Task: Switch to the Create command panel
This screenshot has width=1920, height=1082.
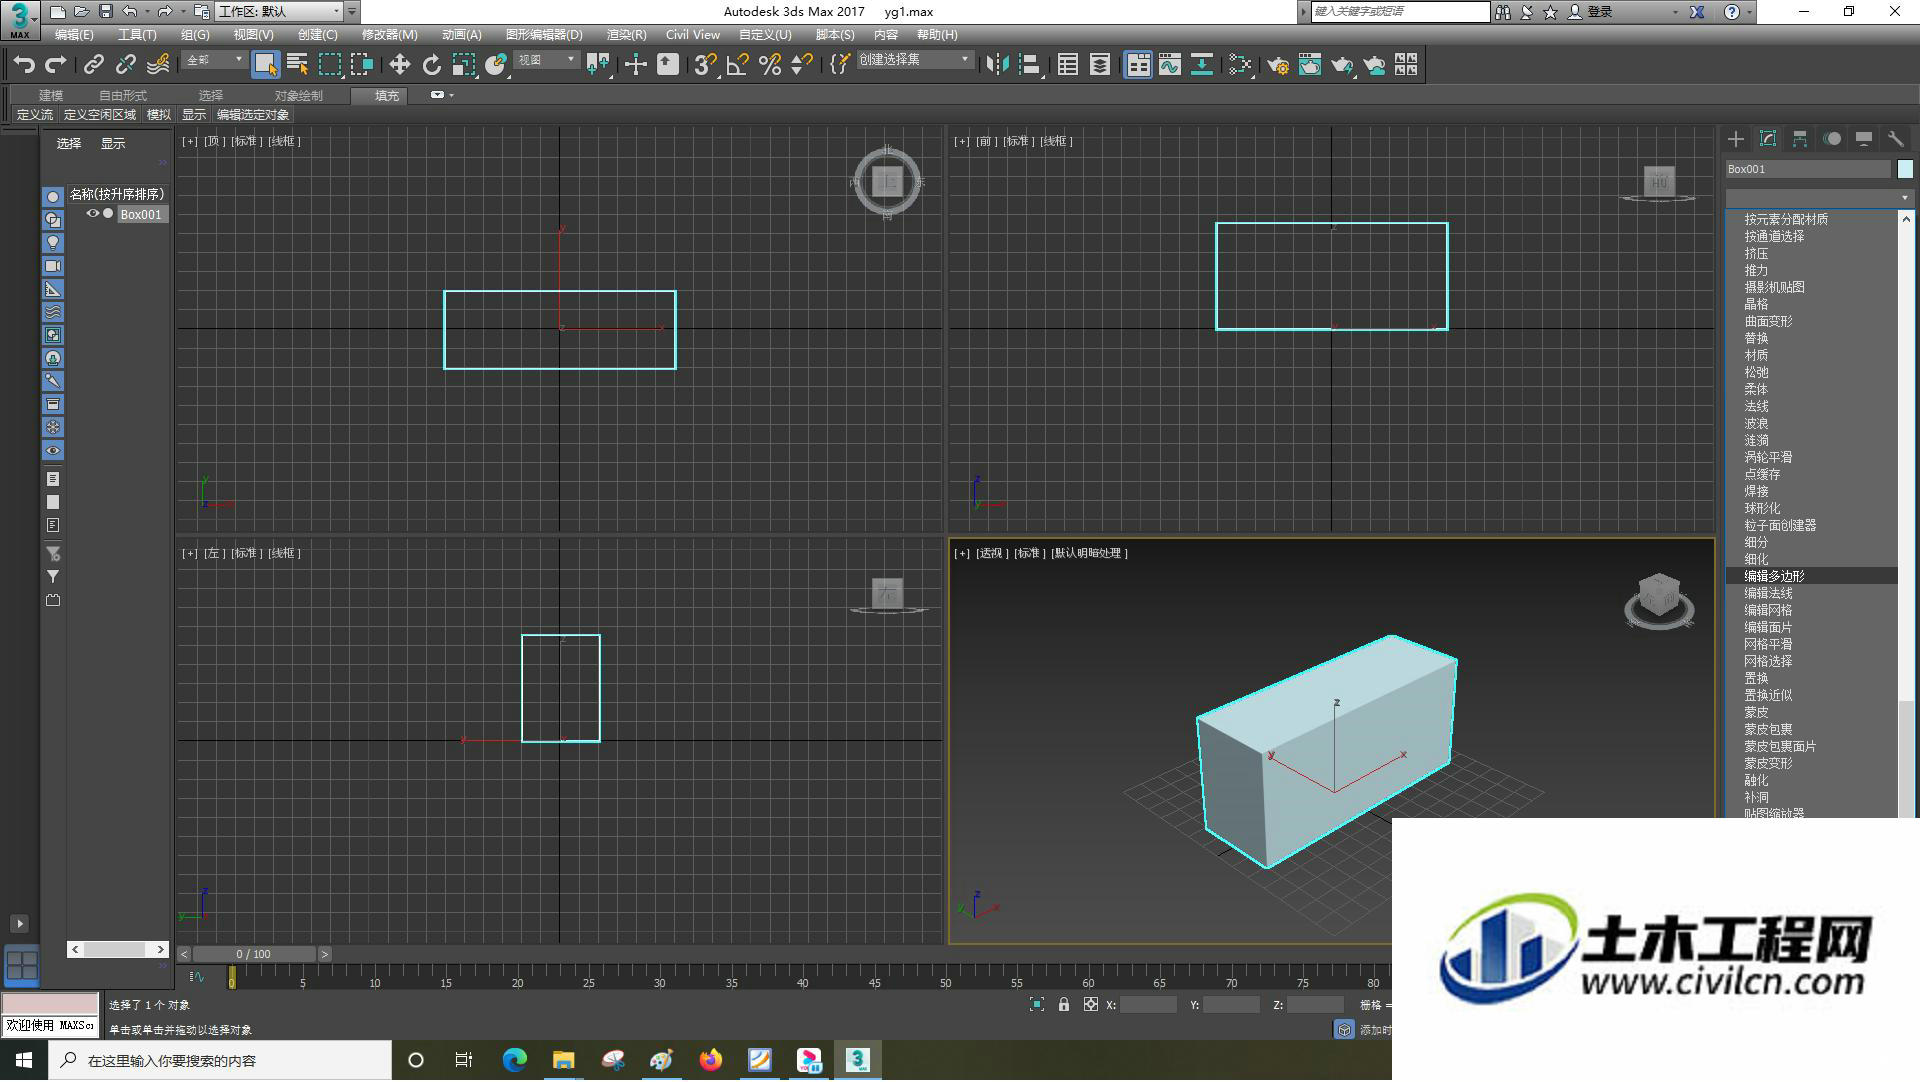Action: tap(1736, 139)
